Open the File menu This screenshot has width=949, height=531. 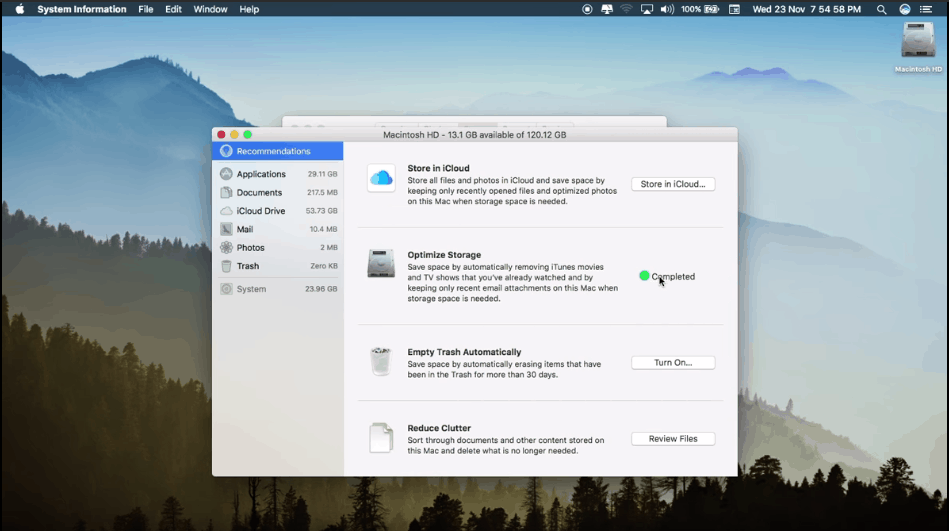pos(145,9)
